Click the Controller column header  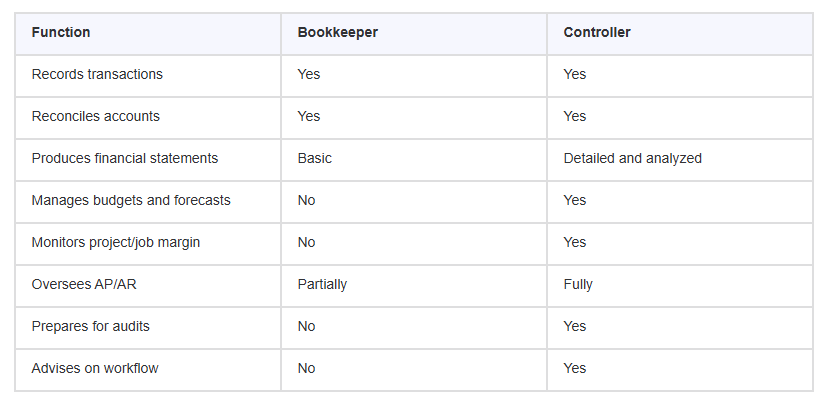tap(597, 32)
